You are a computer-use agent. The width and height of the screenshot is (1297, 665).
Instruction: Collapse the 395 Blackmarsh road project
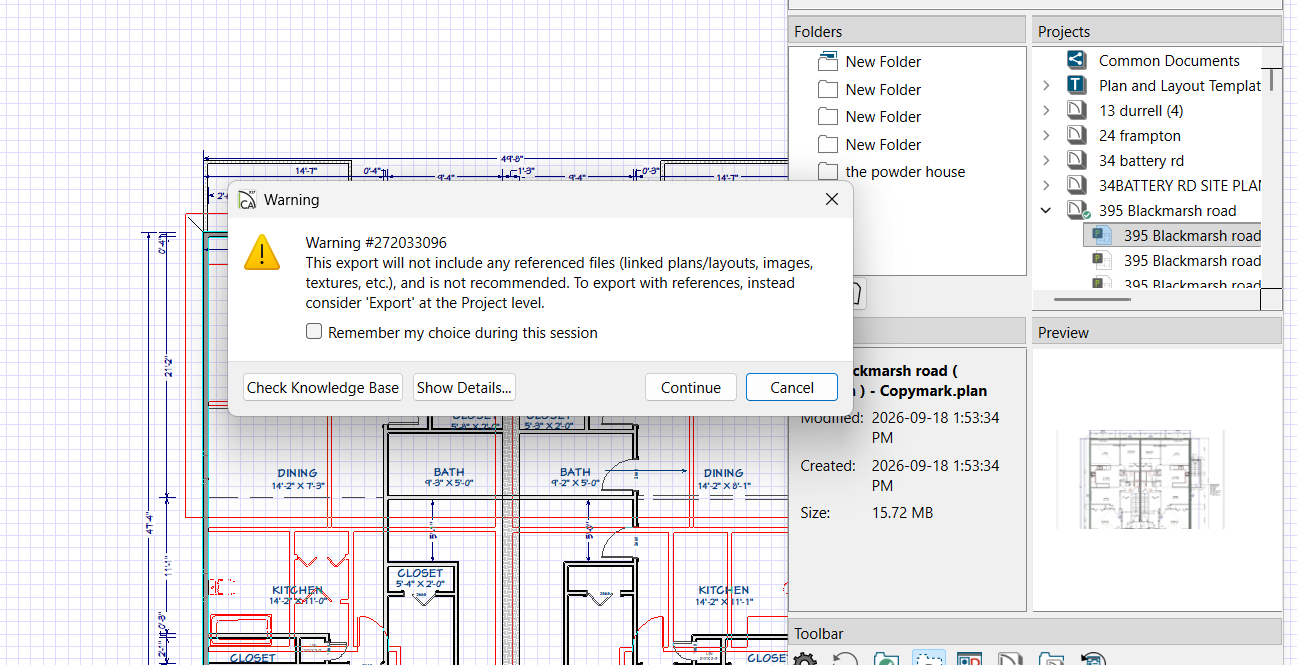click(x=1046, y=210)
